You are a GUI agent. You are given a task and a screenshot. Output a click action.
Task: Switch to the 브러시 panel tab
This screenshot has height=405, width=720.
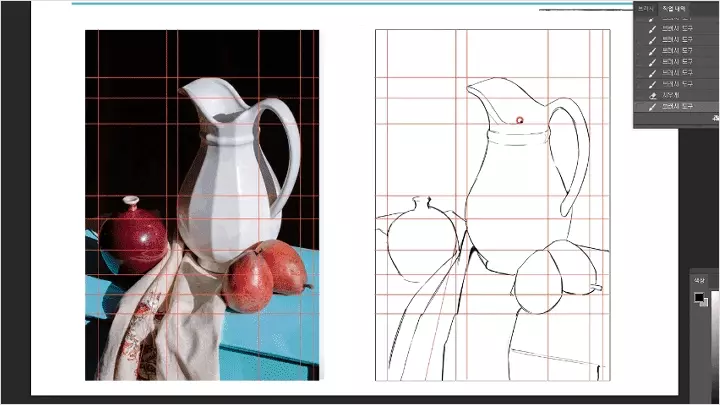[645, 9]
